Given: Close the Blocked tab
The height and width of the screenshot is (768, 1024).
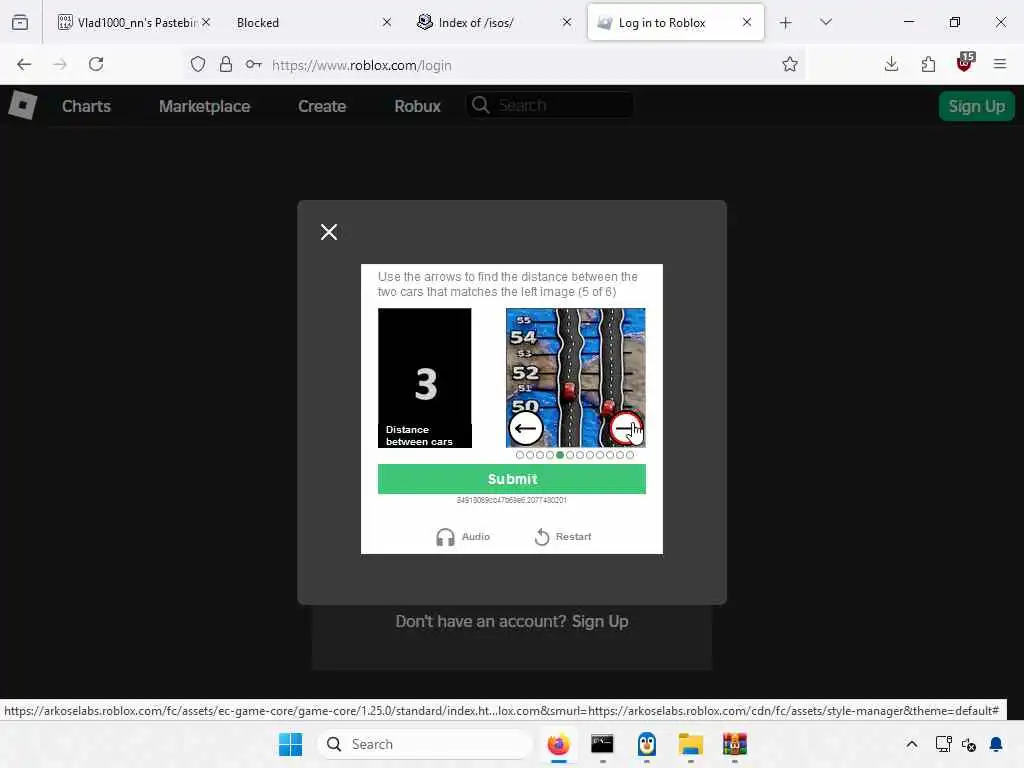Looking at the screenshot, I should tap(387, 22).
